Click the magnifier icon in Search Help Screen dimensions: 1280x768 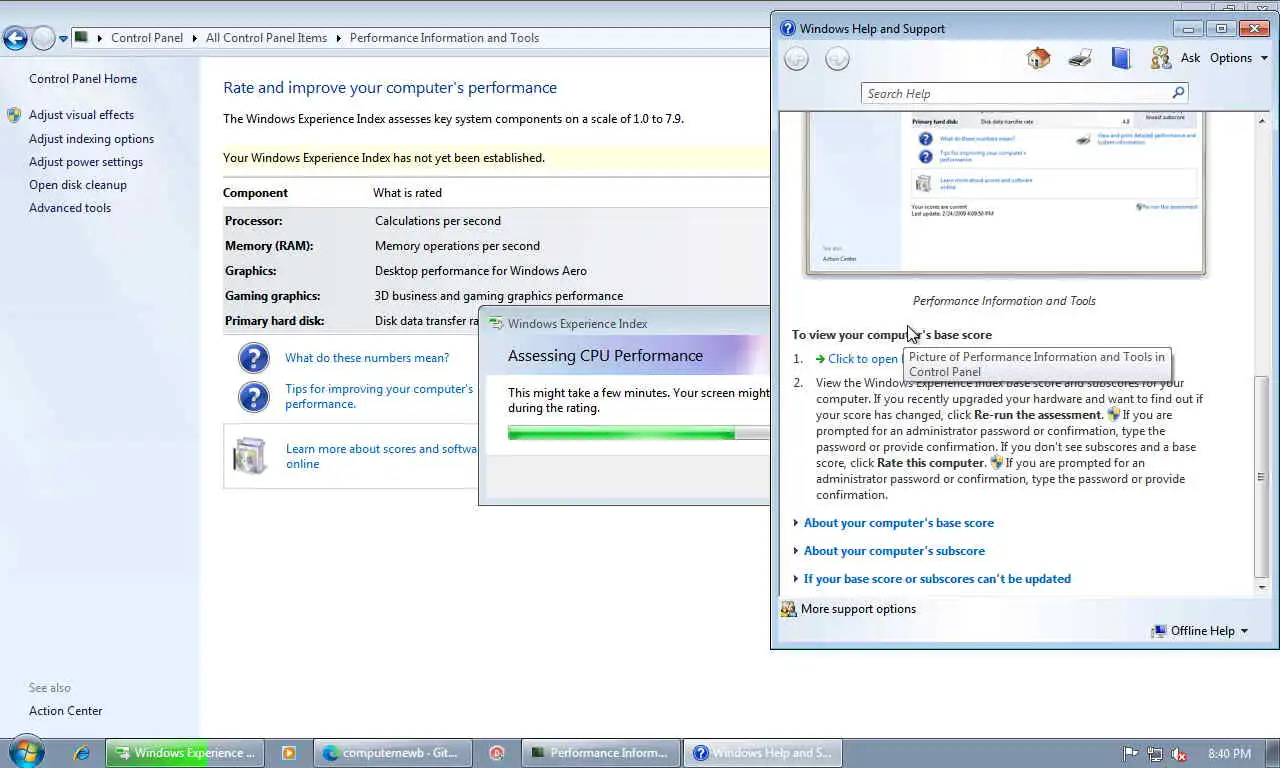(1178, 93)
